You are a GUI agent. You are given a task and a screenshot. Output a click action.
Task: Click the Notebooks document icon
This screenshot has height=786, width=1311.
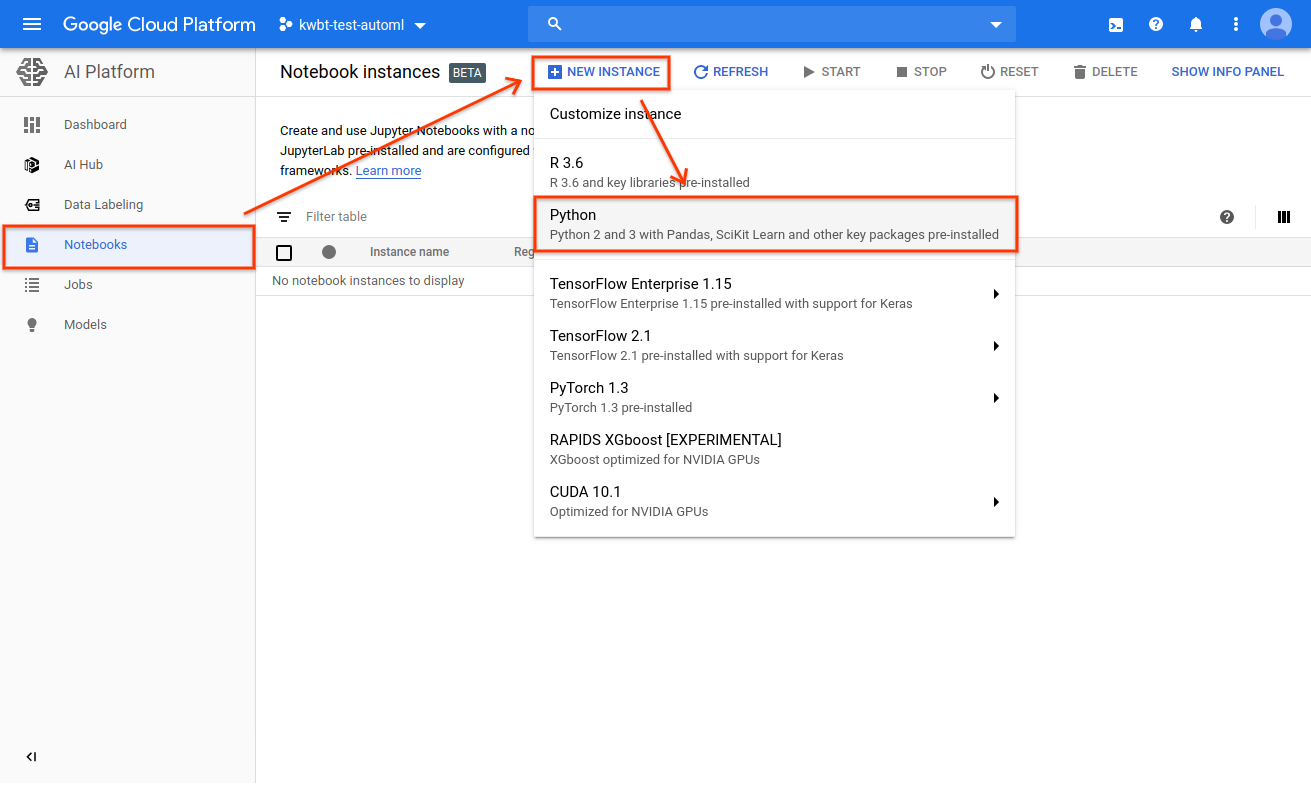tap(32, 245)
